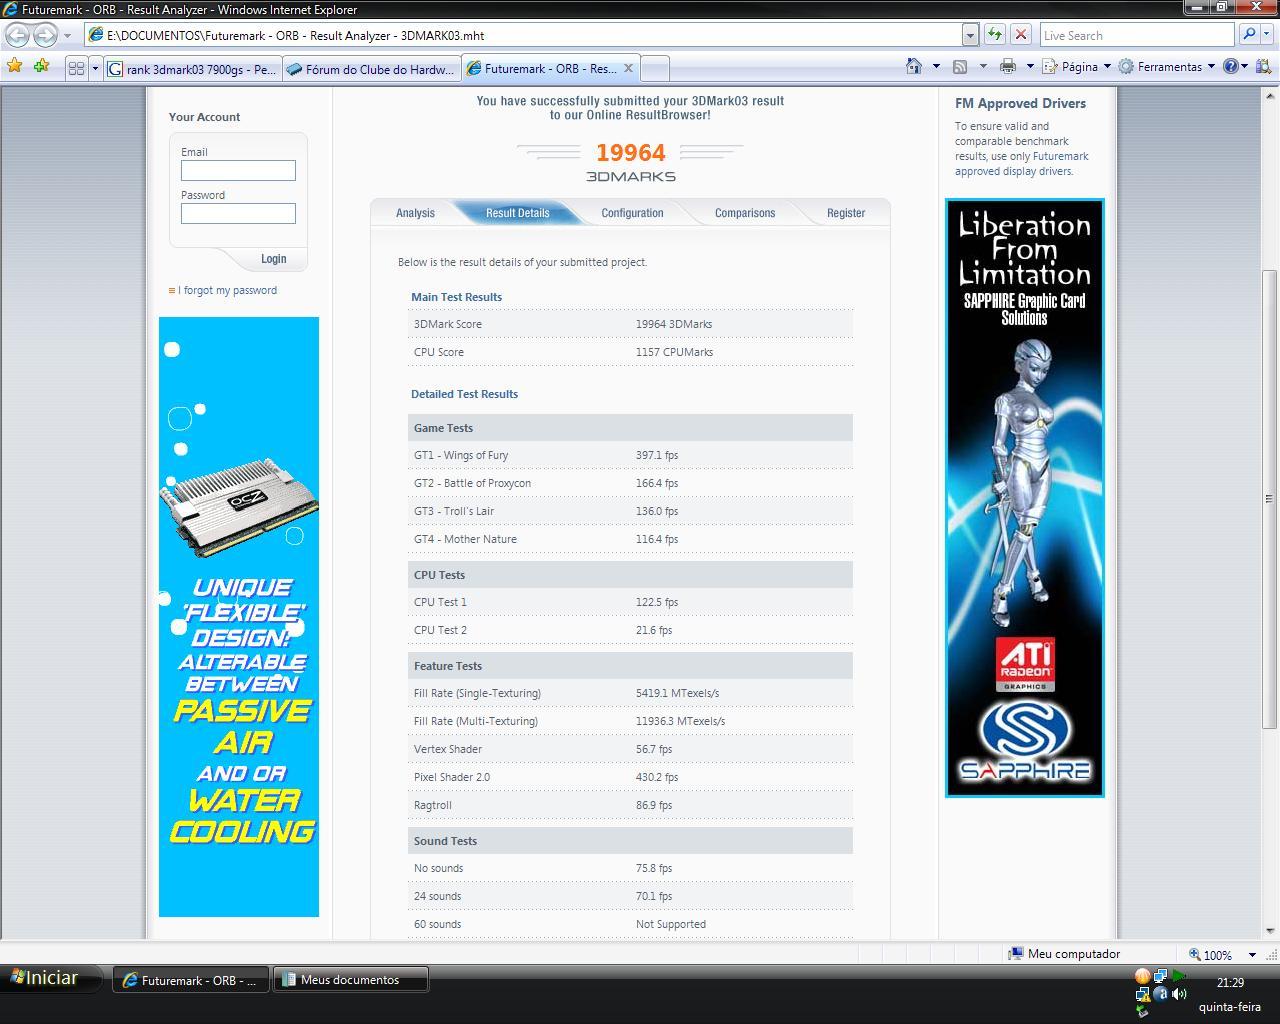Image resolution: width=1280 pixels, height=1024 pixels.
Task: Open the zoom level dropdown arrow
Action: [1252, 955]
